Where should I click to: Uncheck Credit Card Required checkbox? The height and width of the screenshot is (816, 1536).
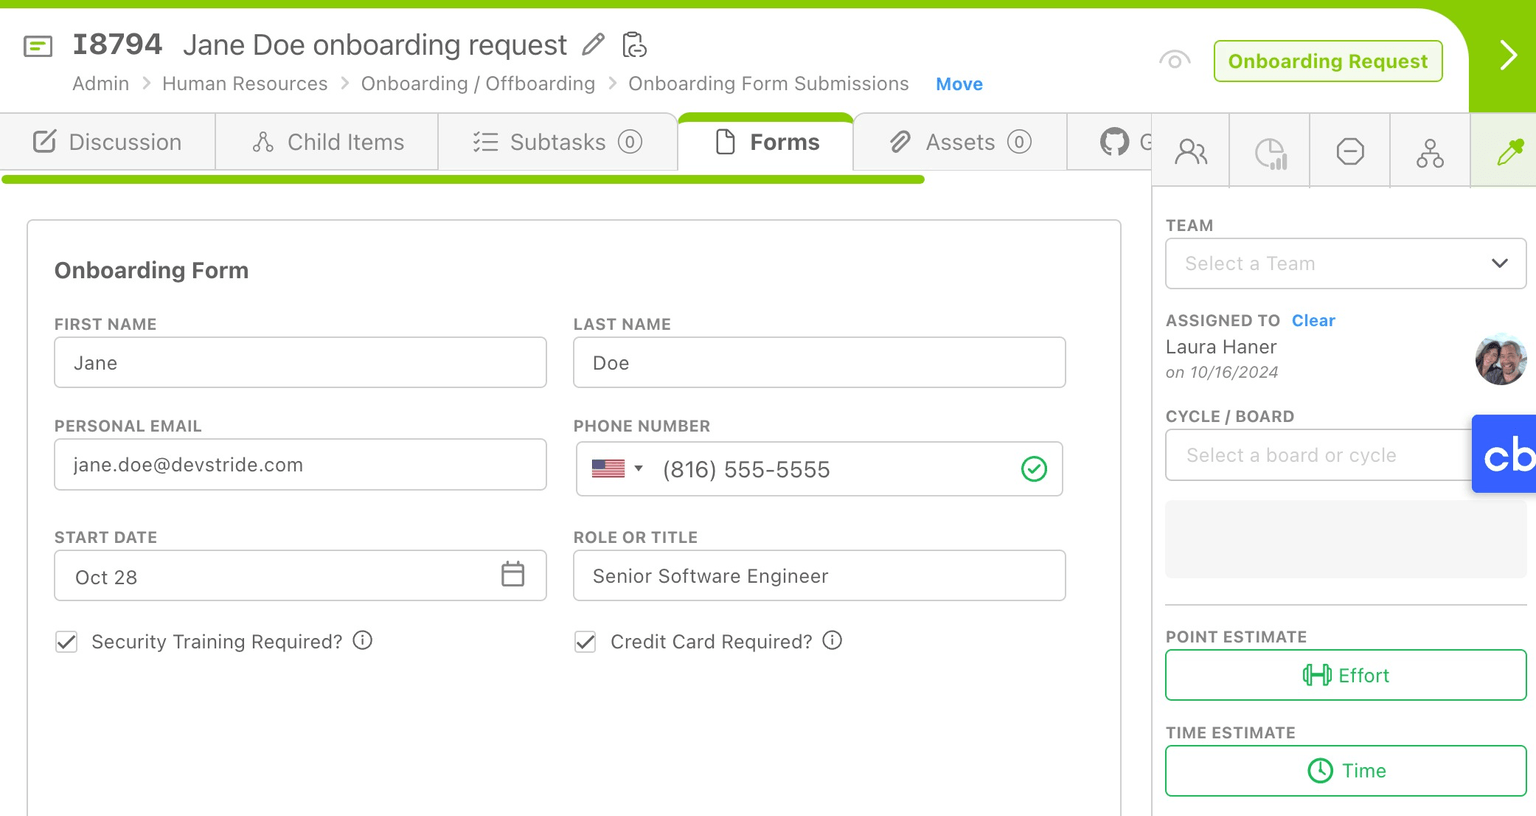[x=586, y=642]
